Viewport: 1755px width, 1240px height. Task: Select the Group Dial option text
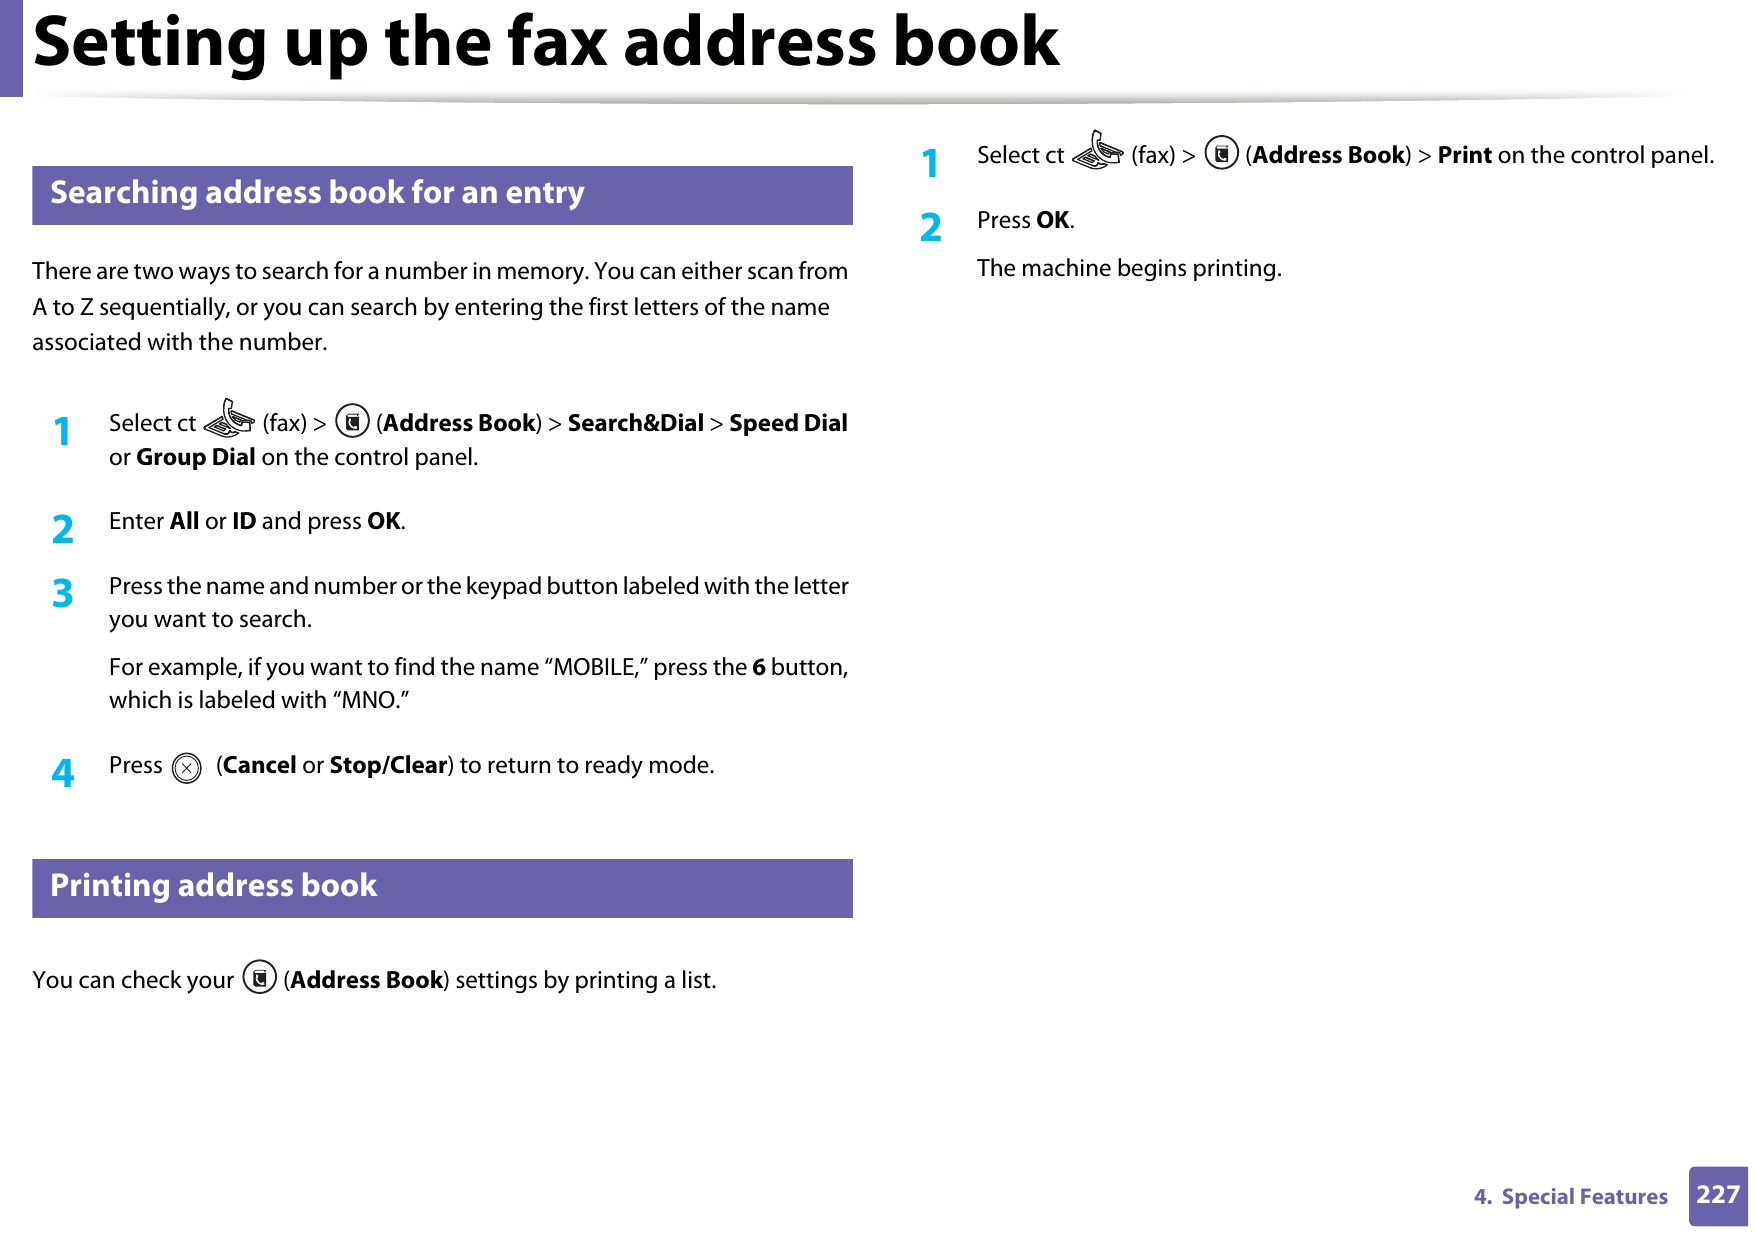(x=196, y=457)
